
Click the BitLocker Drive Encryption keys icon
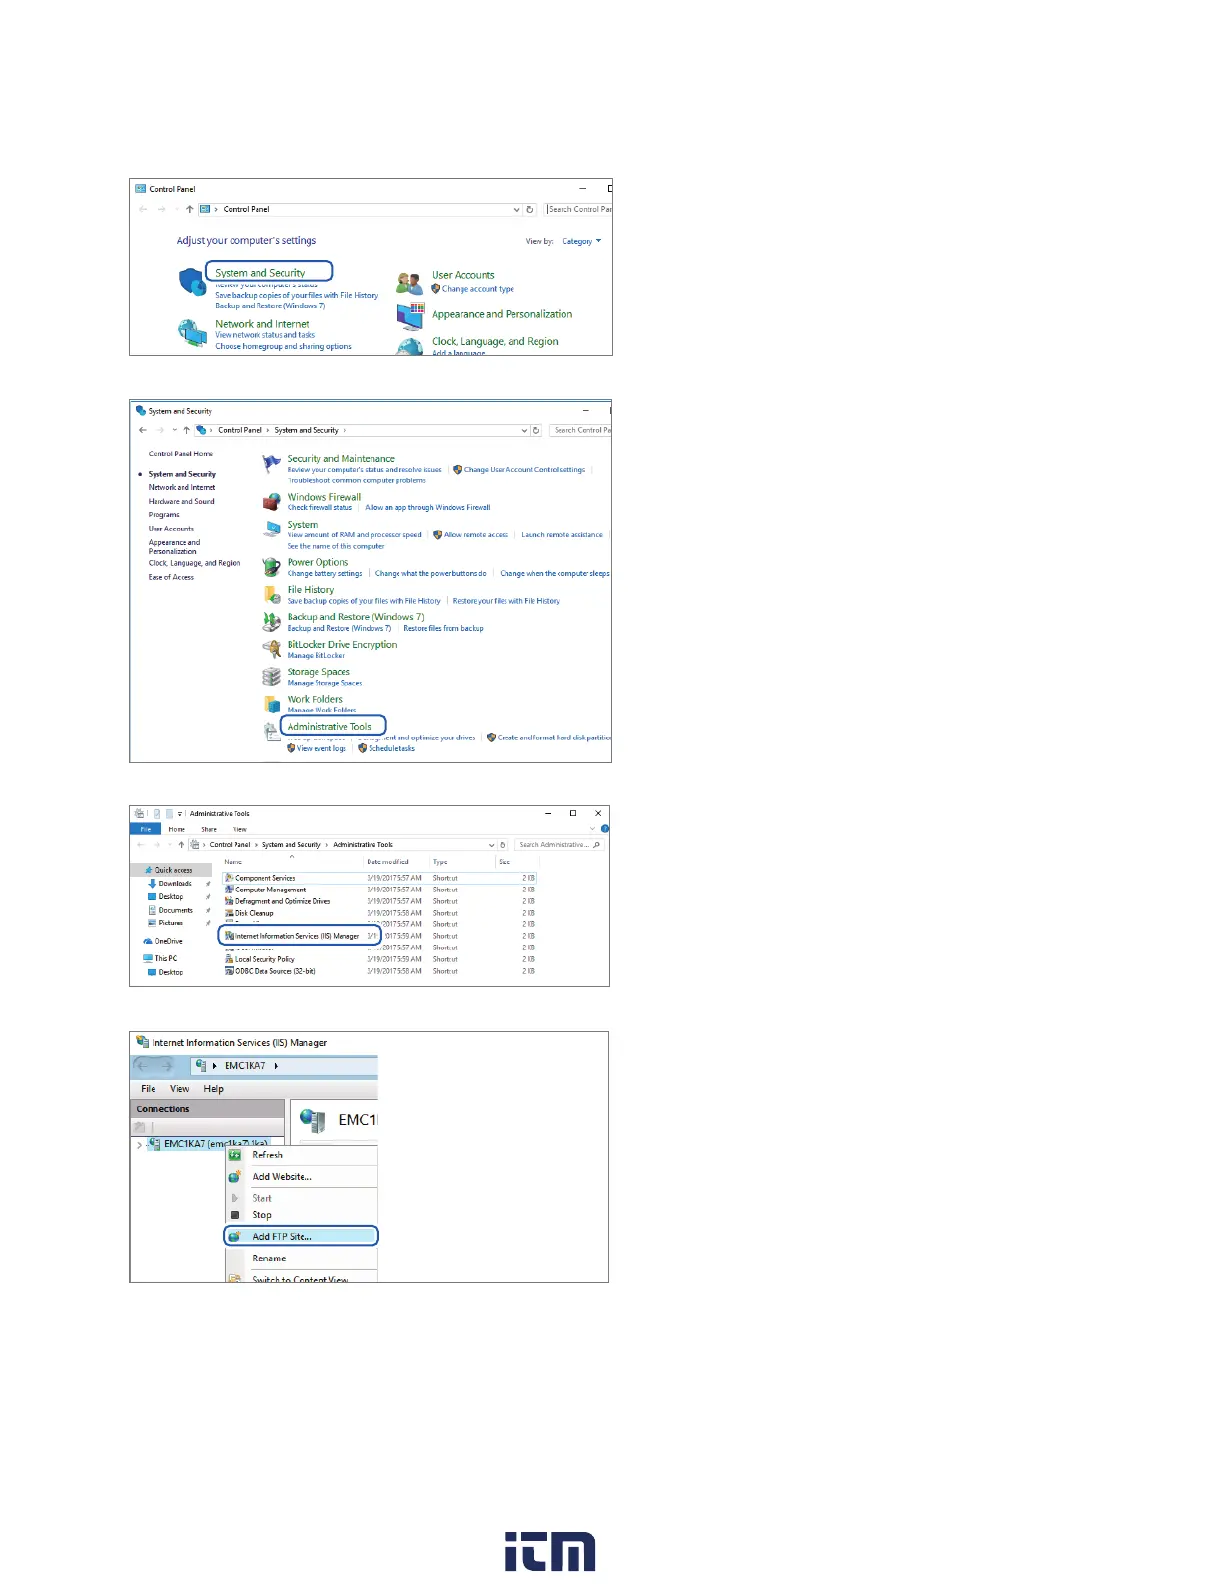pos(271,650)
